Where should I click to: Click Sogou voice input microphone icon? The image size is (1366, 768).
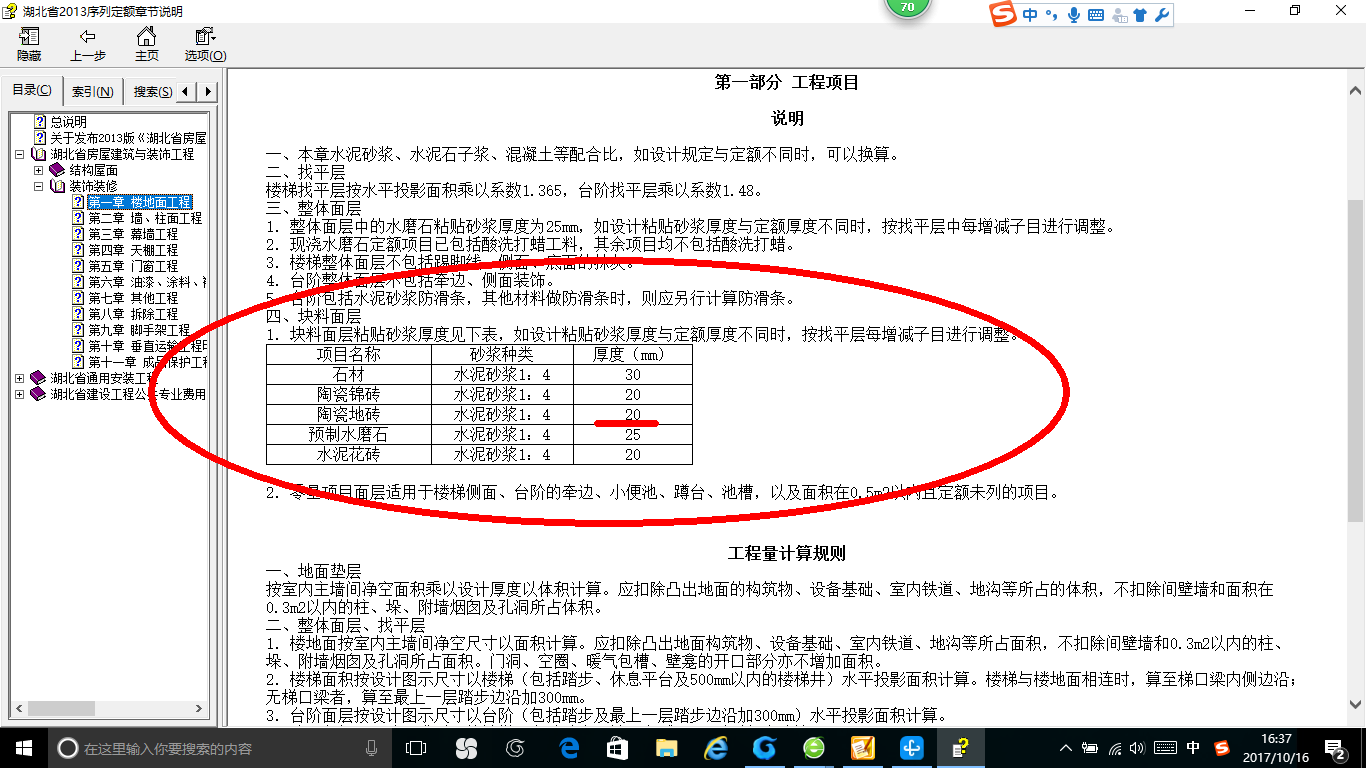pyautogui.click(x=1074, y=14)
